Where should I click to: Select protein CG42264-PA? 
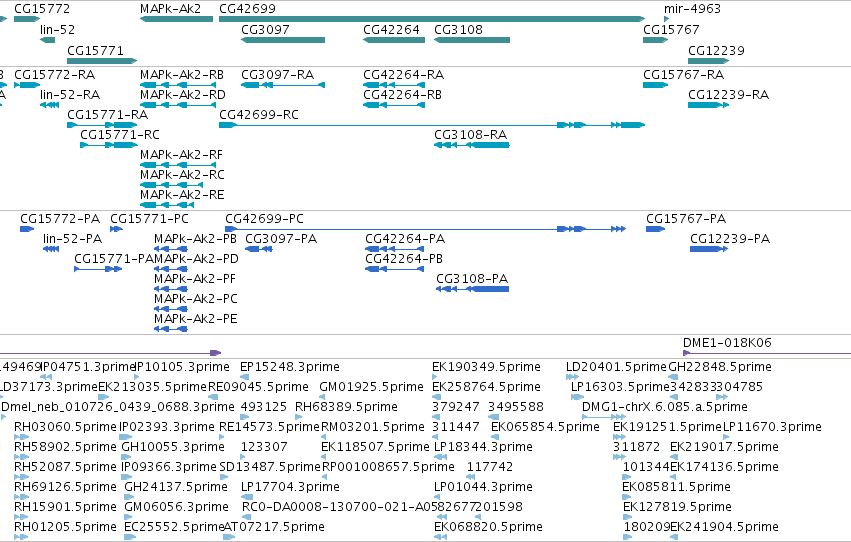pyautogui.click(x=395, y=249)
